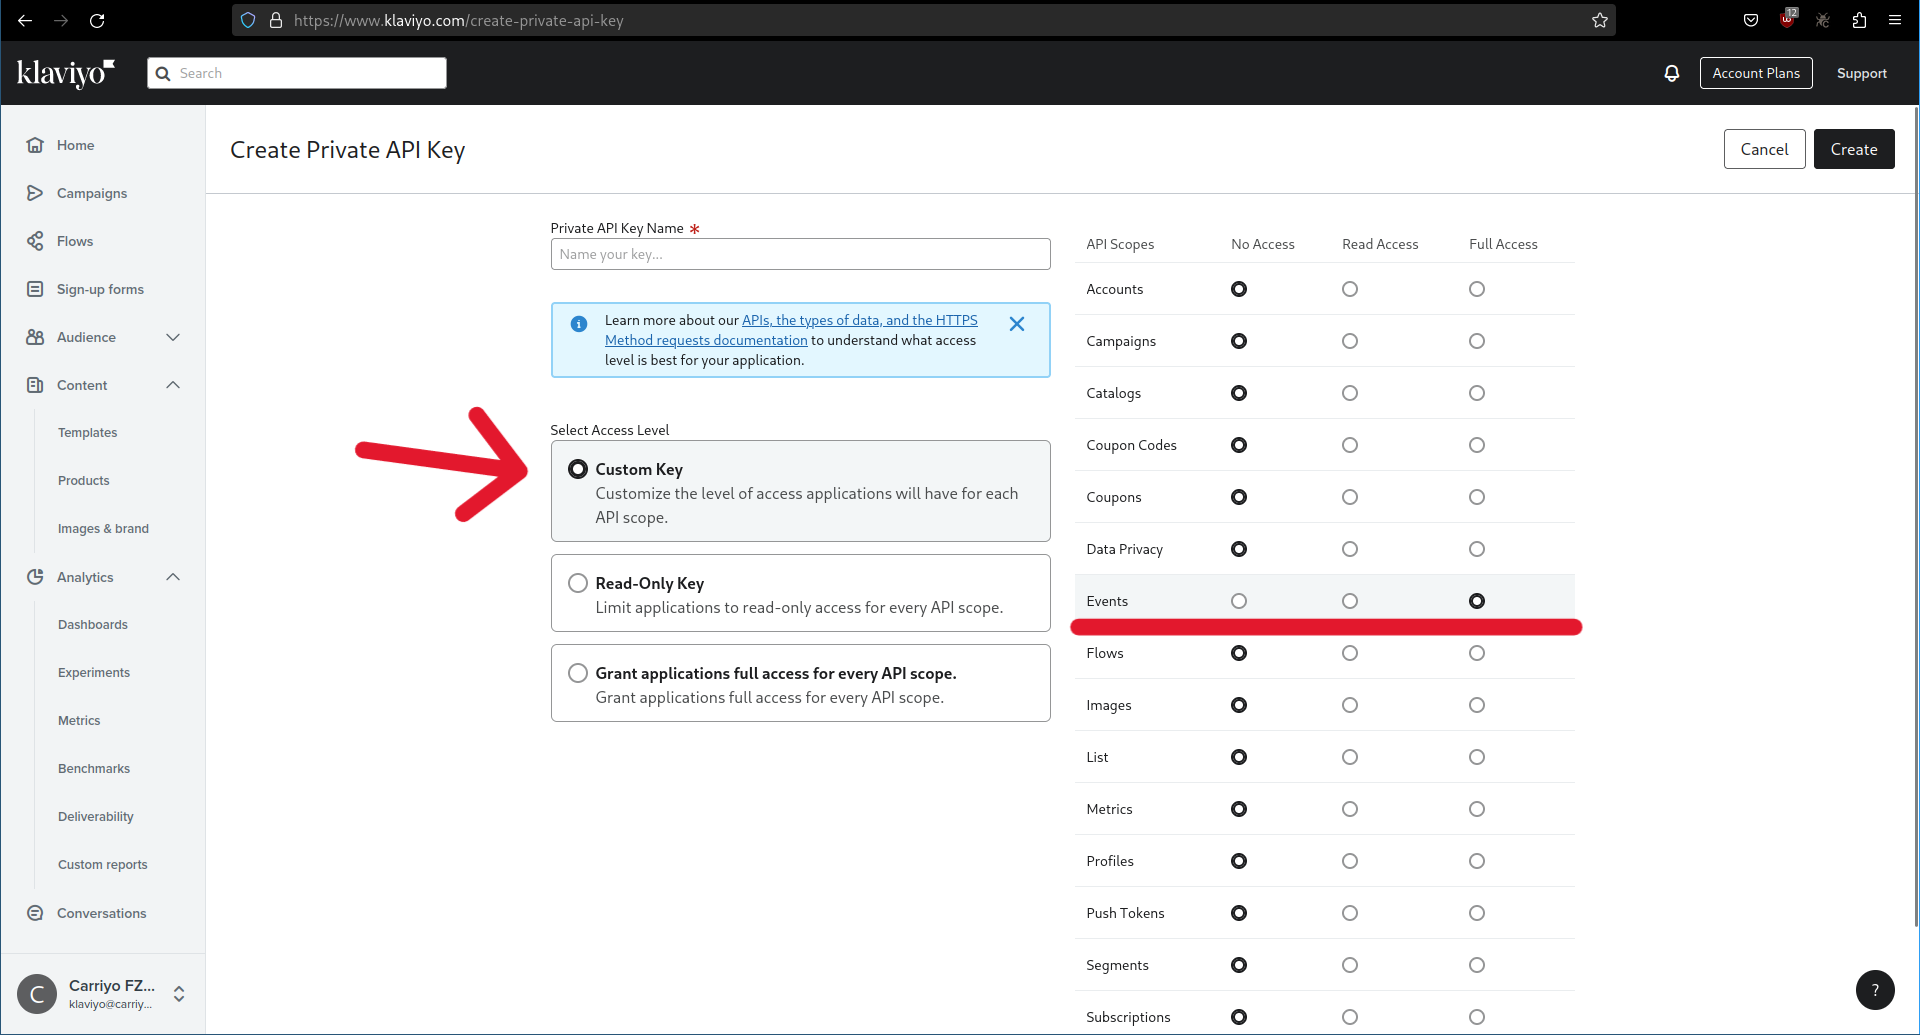Click the browser address bar URL
The height and width of the screenshot is (1035, 1920).
(459, 20)
